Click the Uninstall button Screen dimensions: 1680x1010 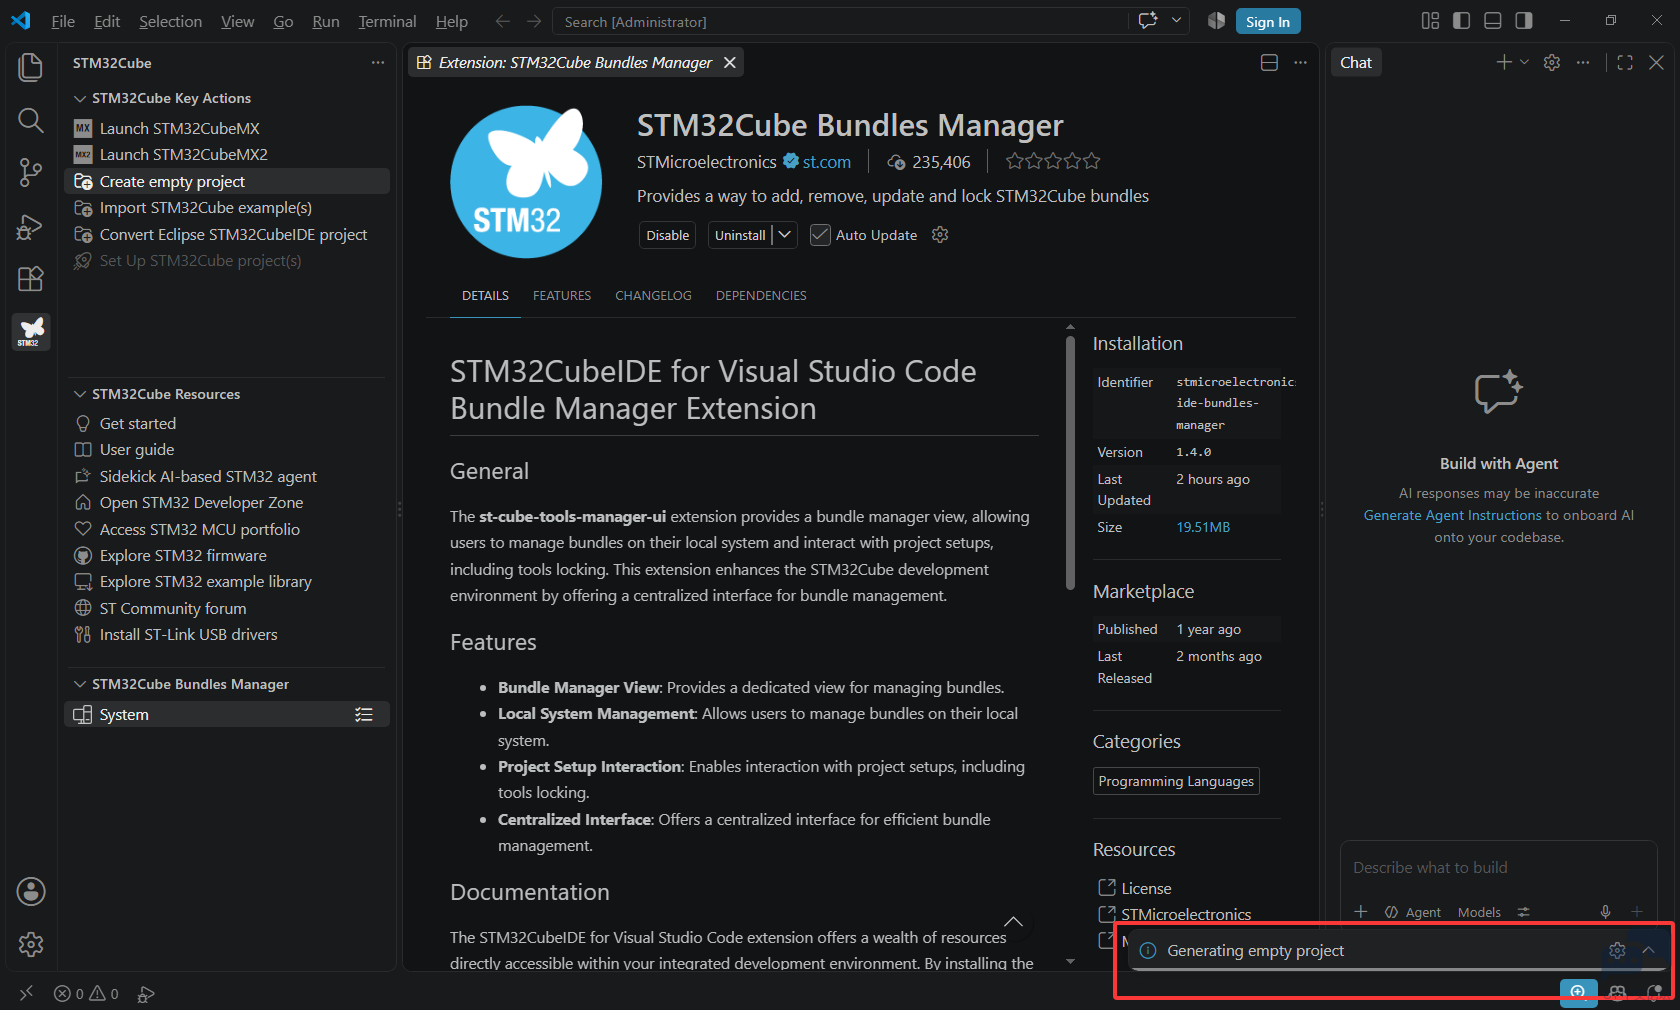click(x=740, y=235)
